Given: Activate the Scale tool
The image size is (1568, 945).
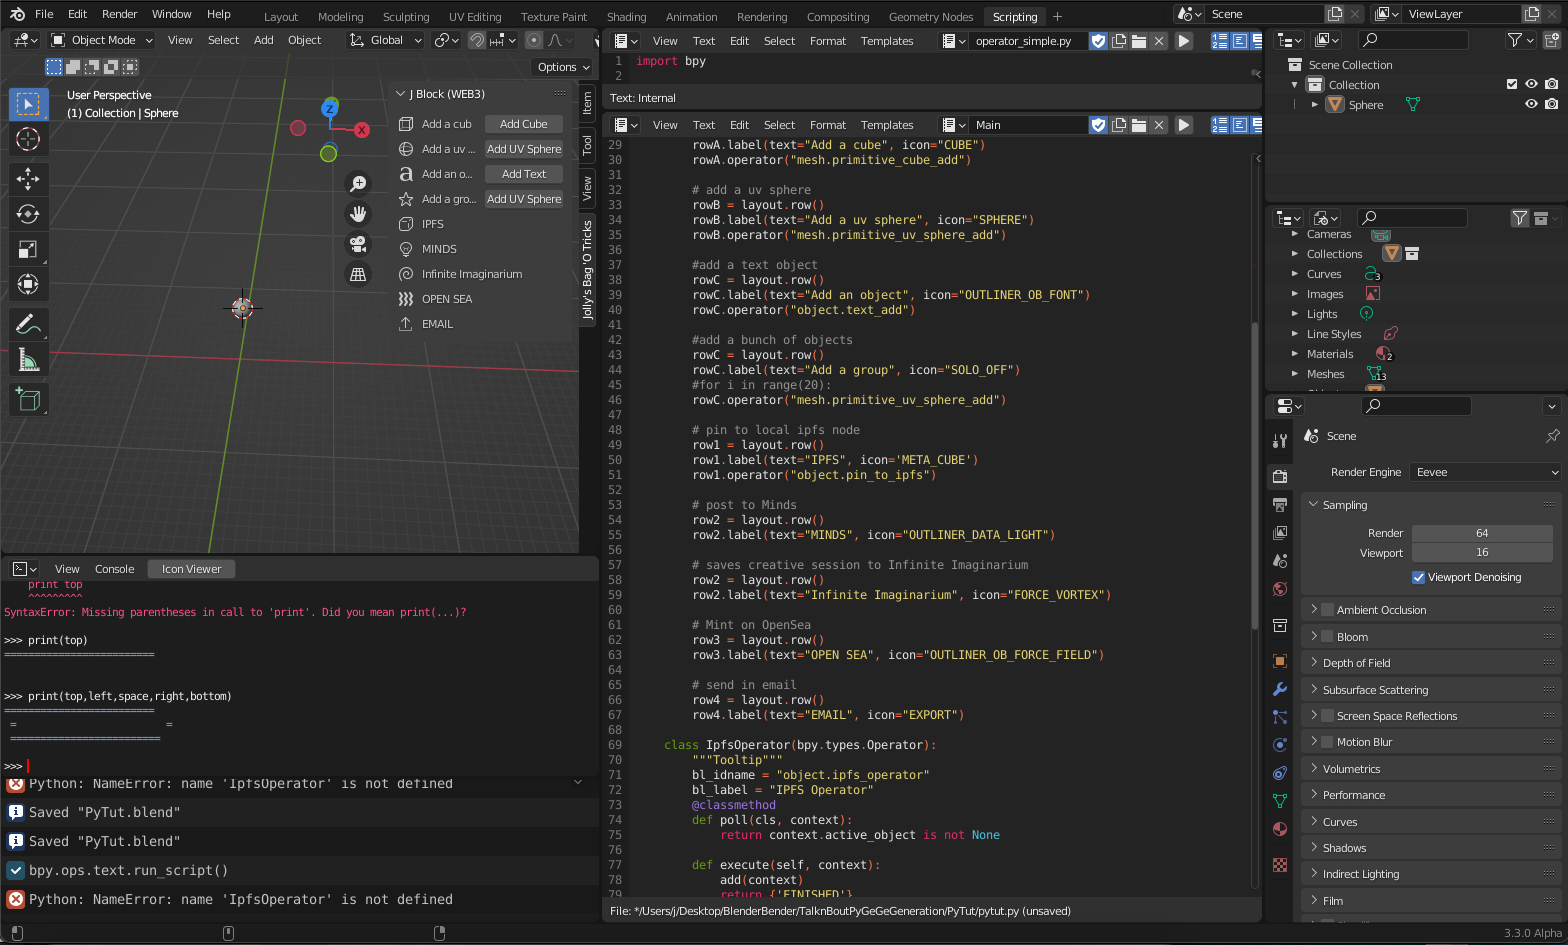Looking at the screenshot, I should tap(28, 249).
